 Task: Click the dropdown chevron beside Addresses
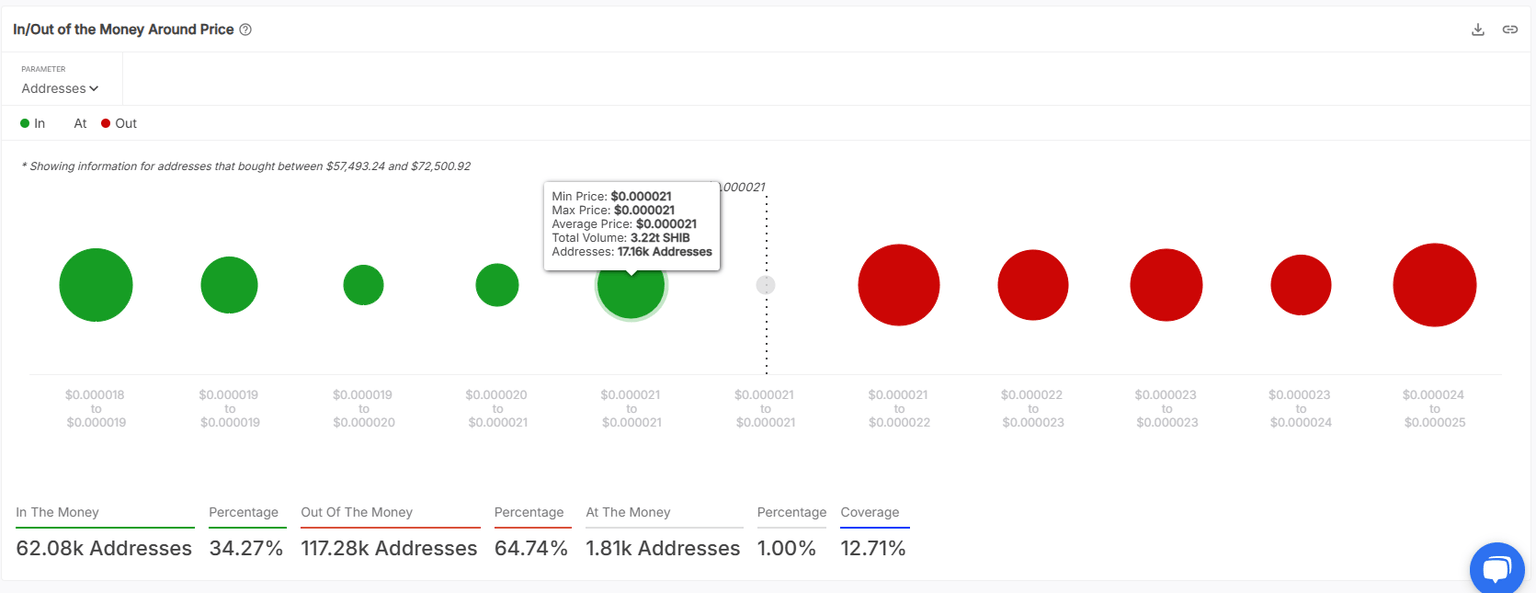94,88
